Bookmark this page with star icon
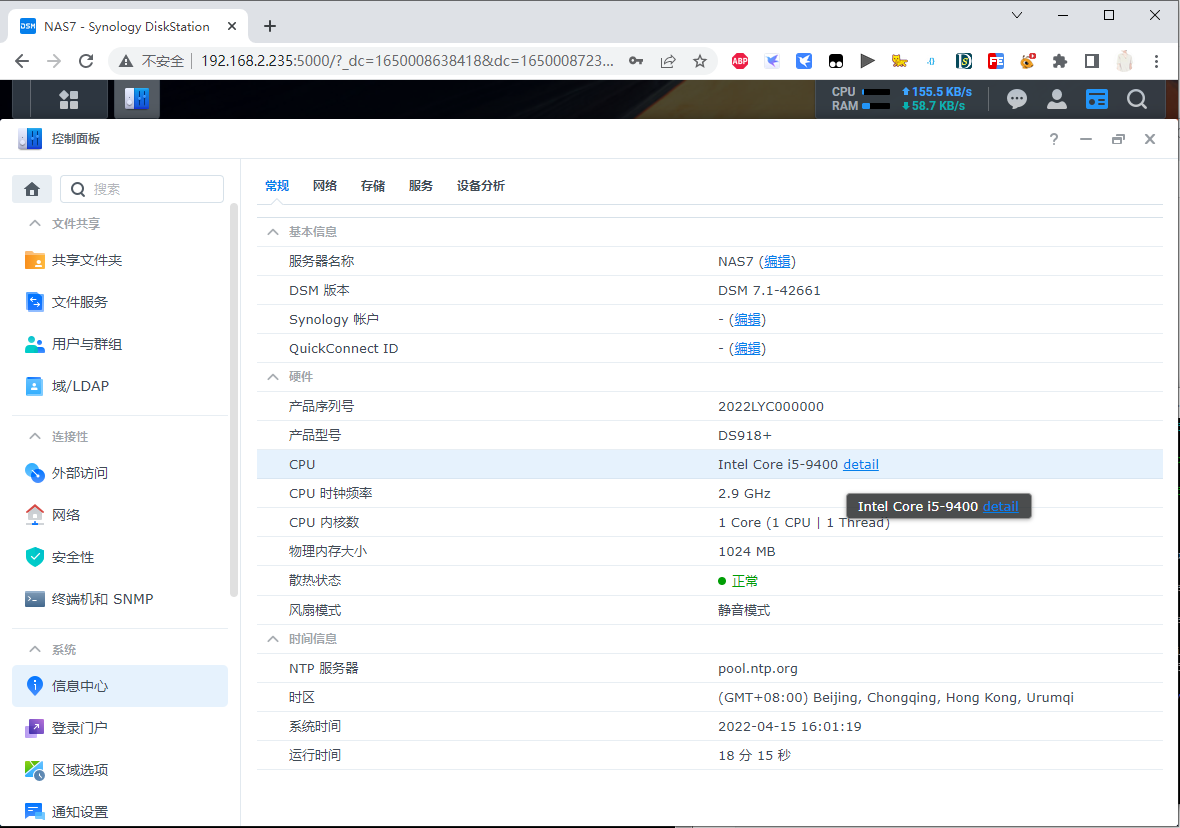Viewport: 1180px width, 828px height. [x=700, y=61]
